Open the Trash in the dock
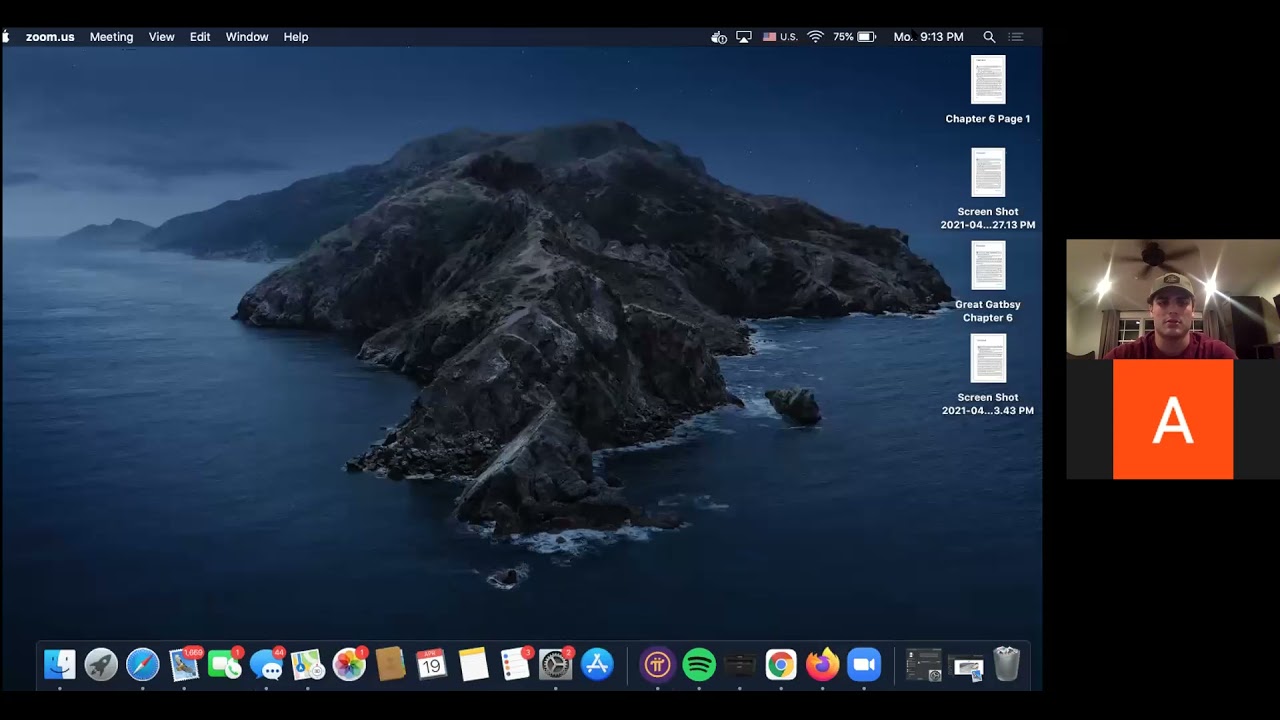This screenshot has height=720, width=1280. pyautogui.click(x=1006, y=665)
